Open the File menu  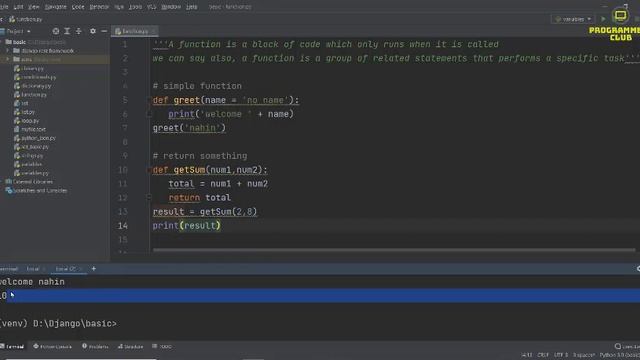pyautogui.click(x=4, y=7)
